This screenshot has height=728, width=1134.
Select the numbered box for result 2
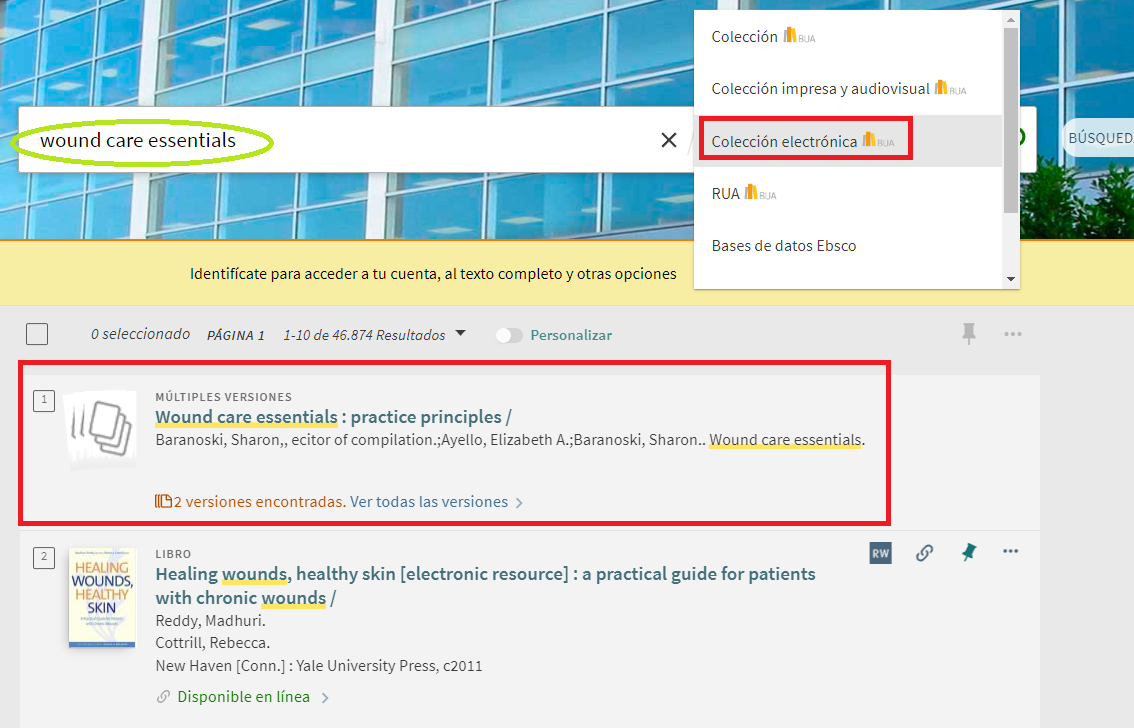click(44, 558)
